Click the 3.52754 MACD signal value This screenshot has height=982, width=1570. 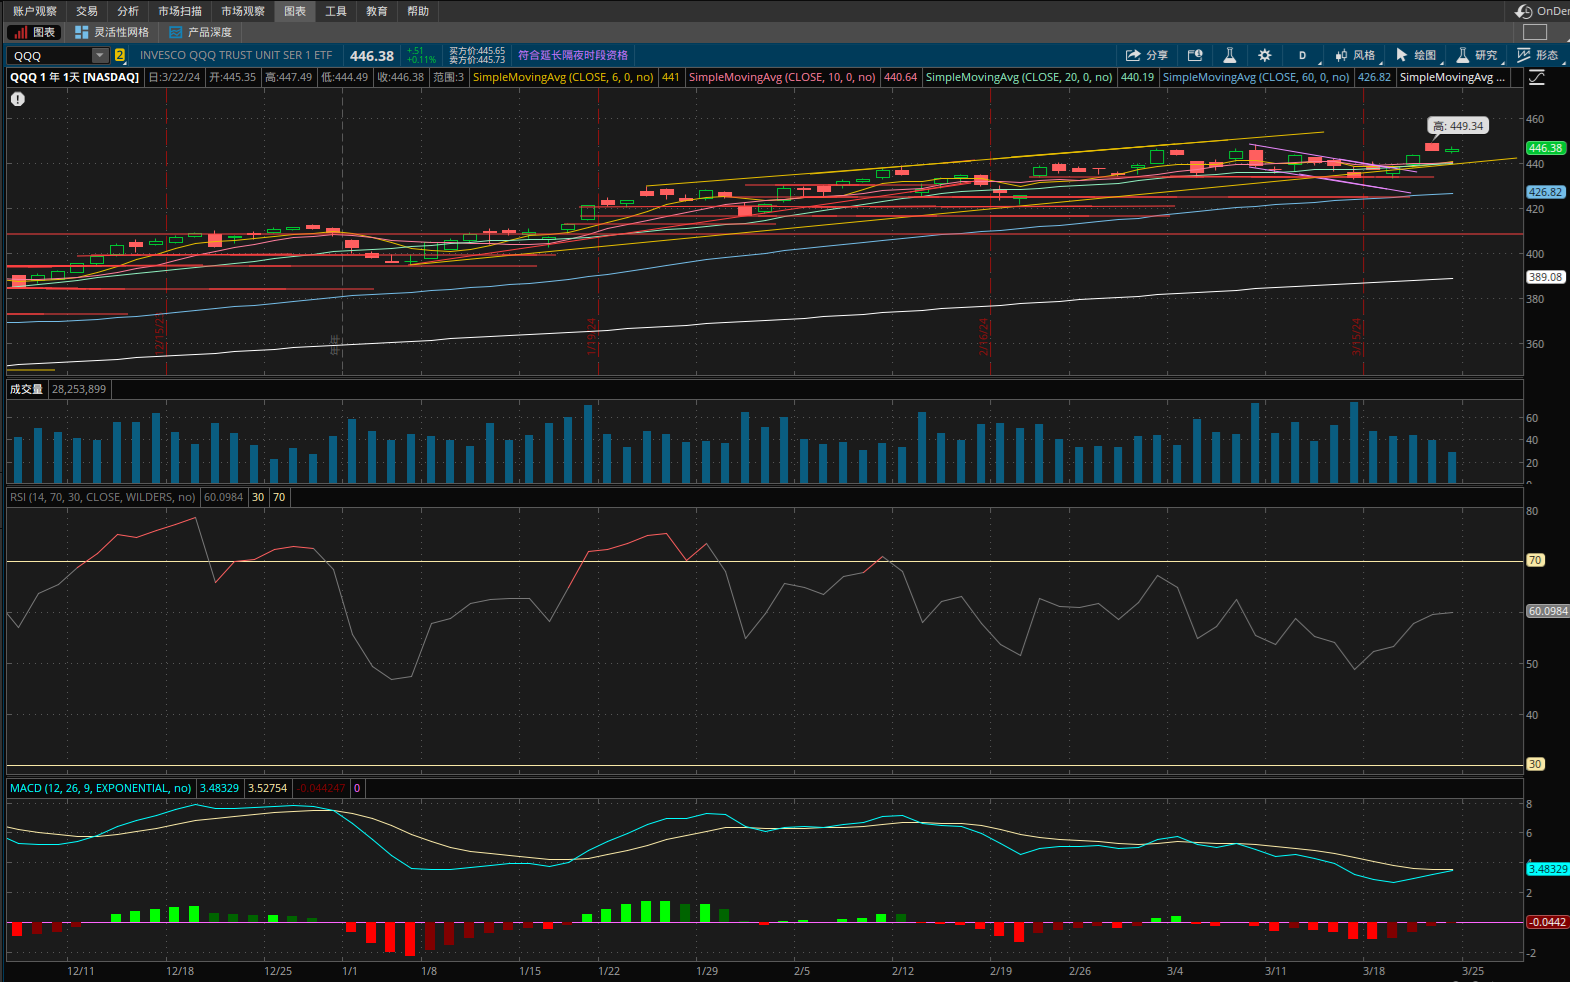click(268, 788)
